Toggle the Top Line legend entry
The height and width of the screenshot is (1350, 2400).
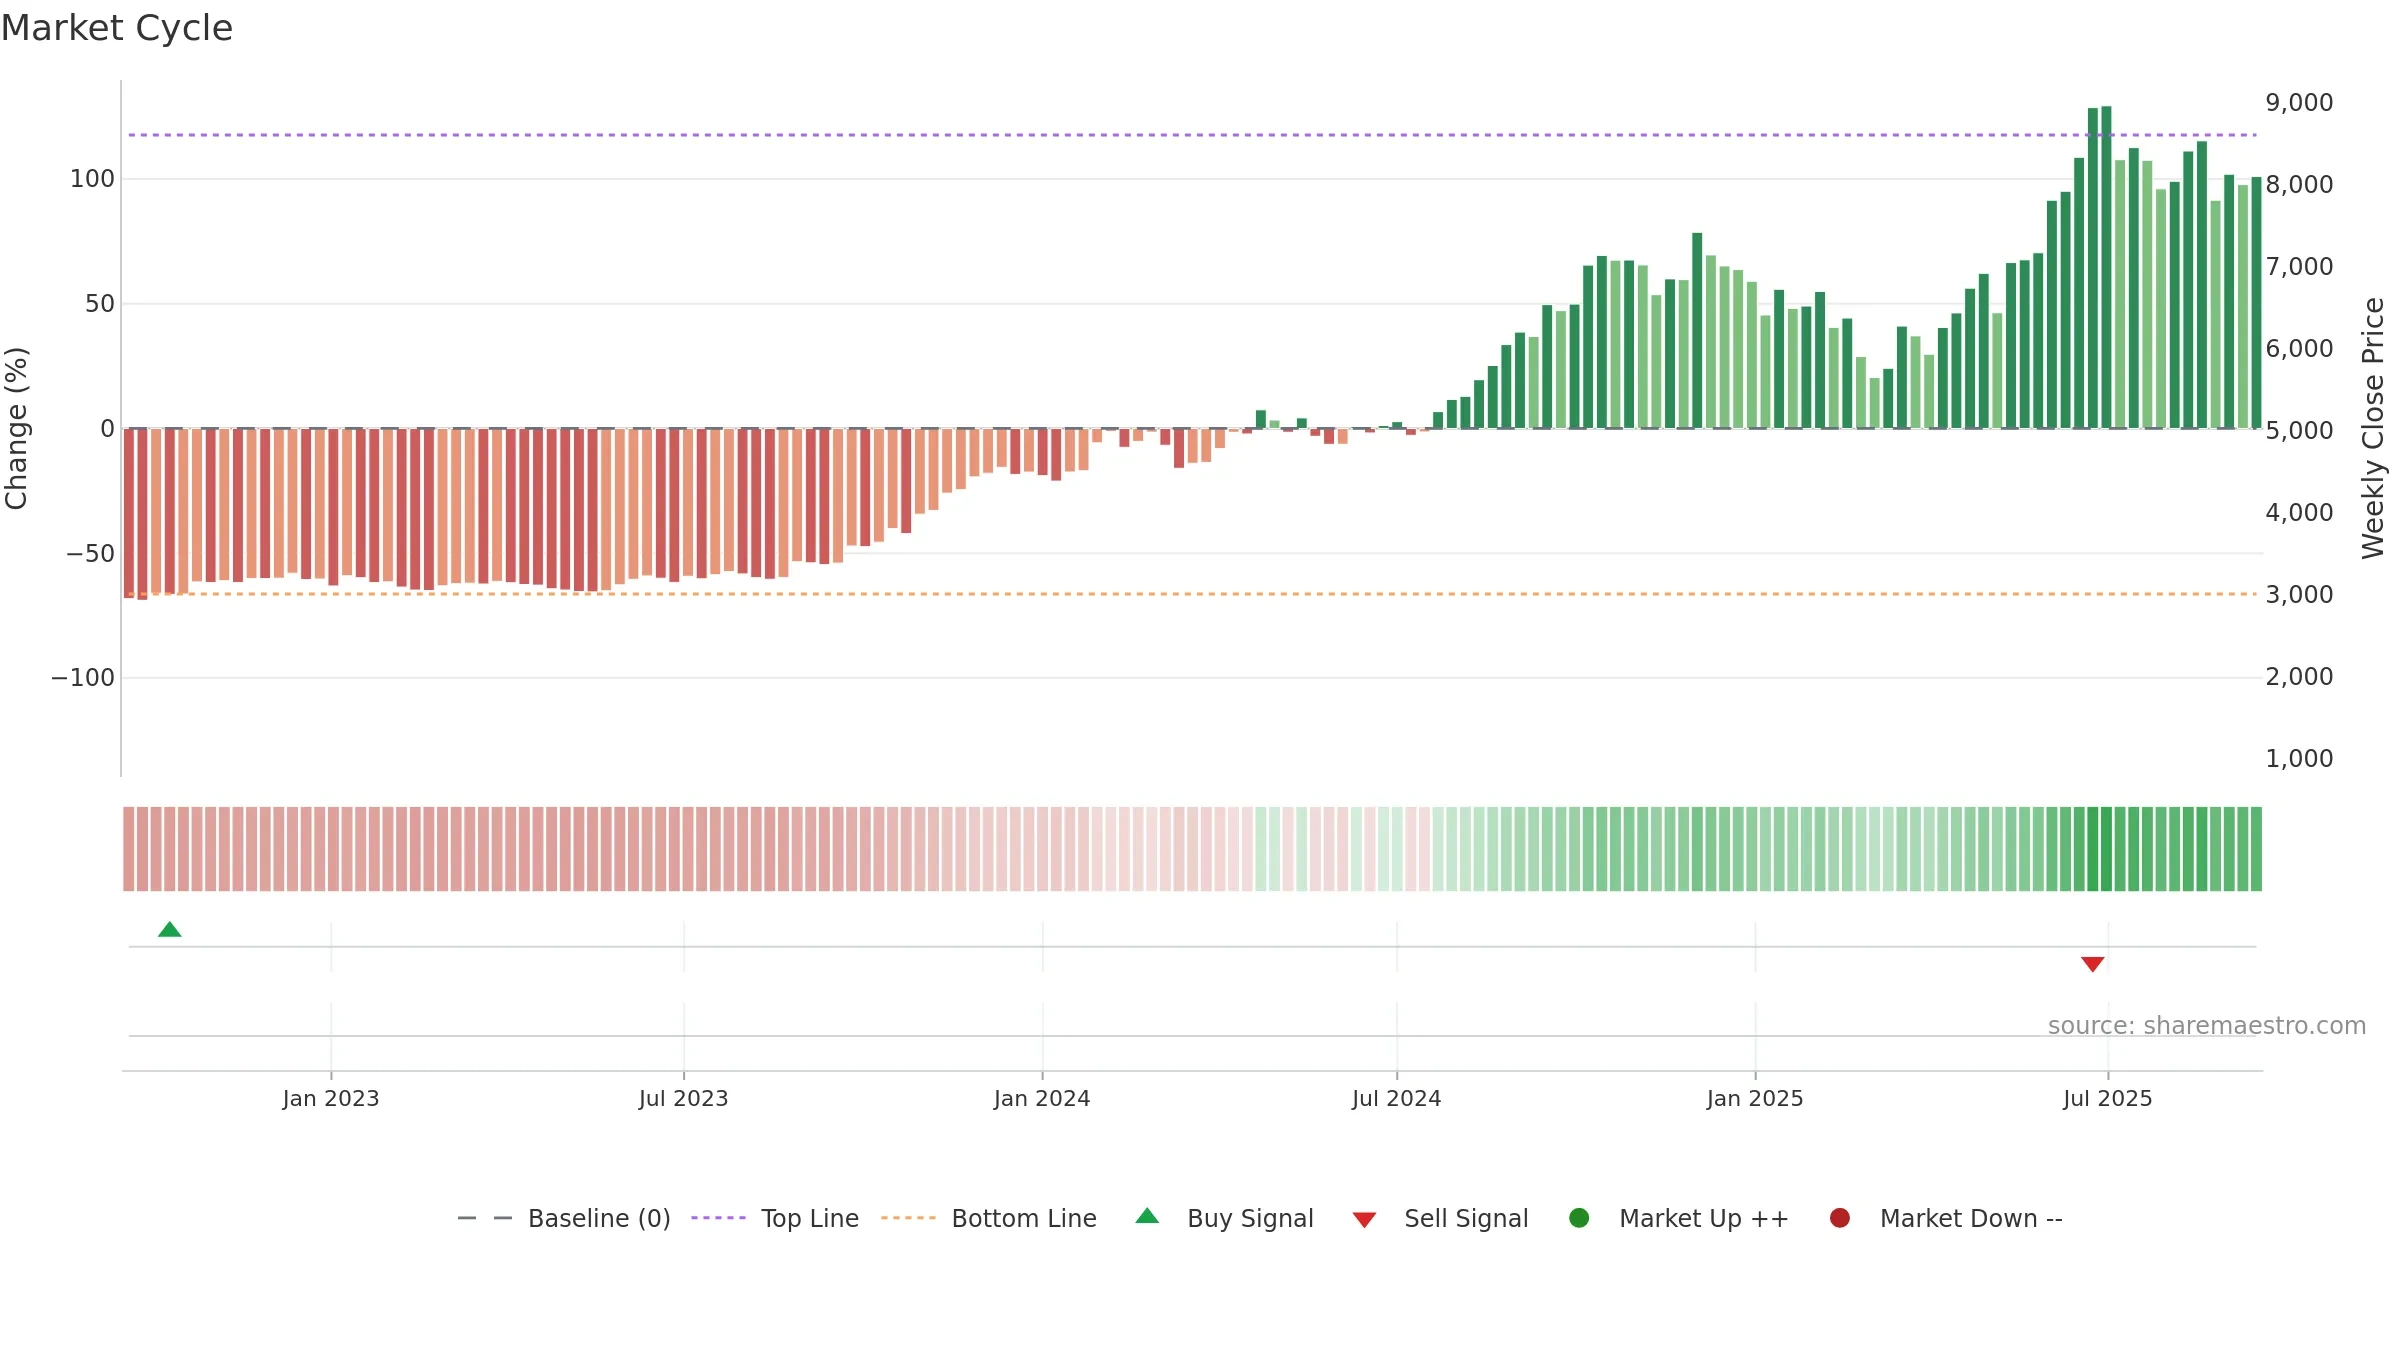[775, 1218]
